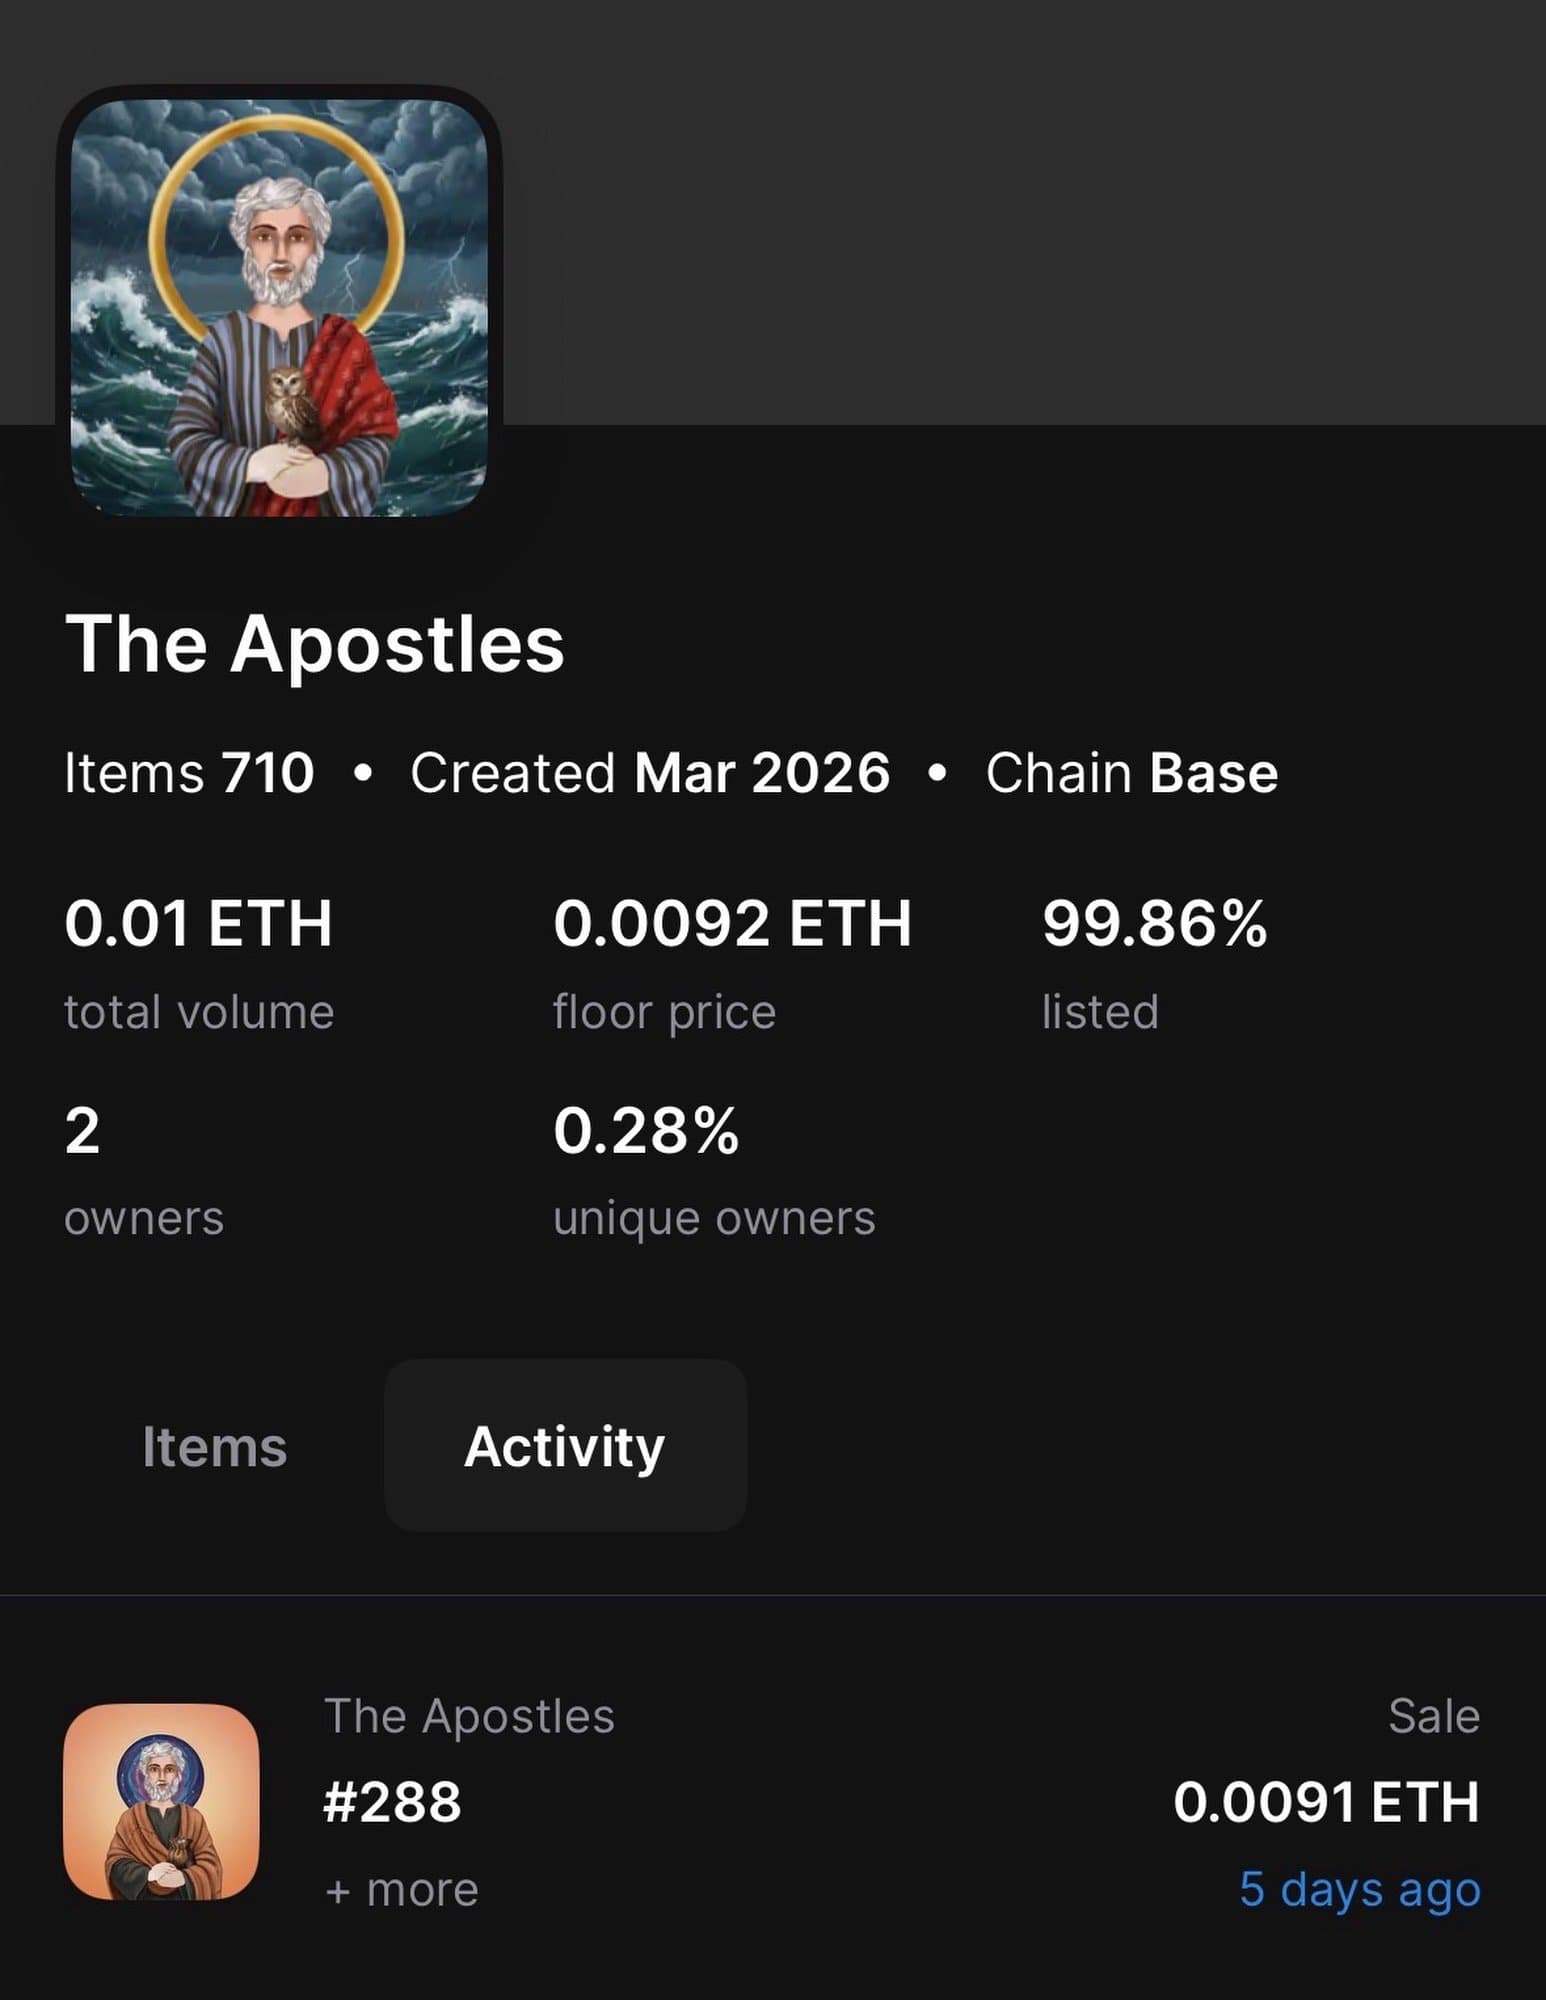Image resolution: width=1546 pixels, height=2000 pixels.
Task: Open the #288 sale thumbnail
Action: (161, 1802)
